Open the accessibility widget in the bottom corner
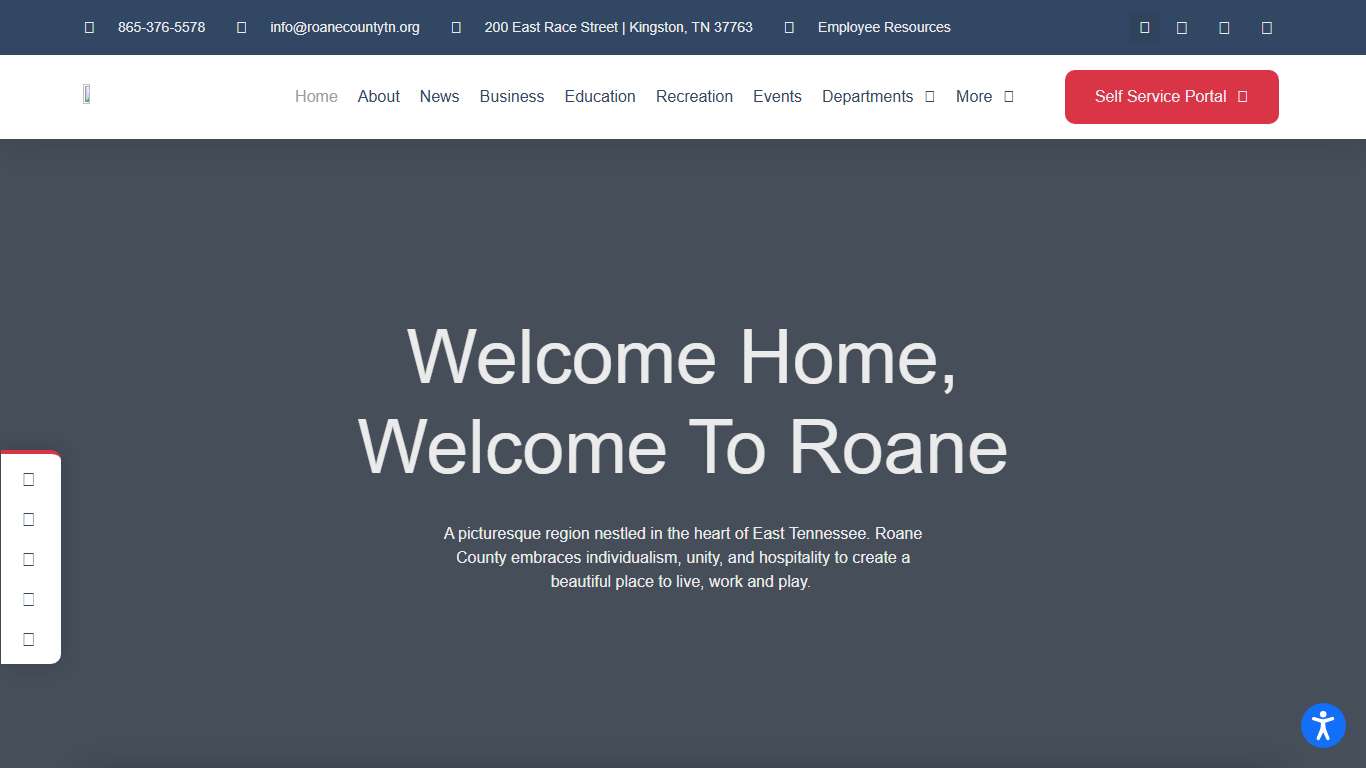 click(x=1323, y=726)
